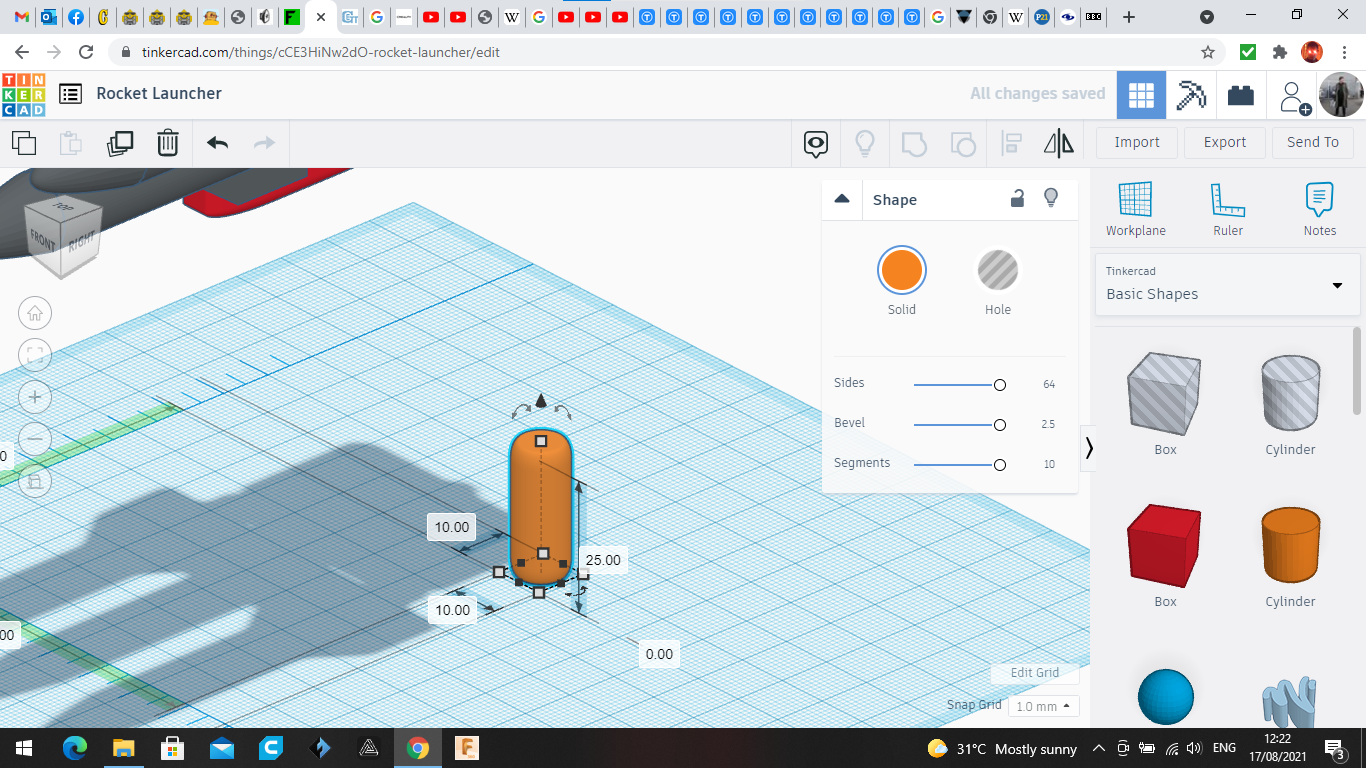
Task: Undo the last action
Action: [217, 143]
